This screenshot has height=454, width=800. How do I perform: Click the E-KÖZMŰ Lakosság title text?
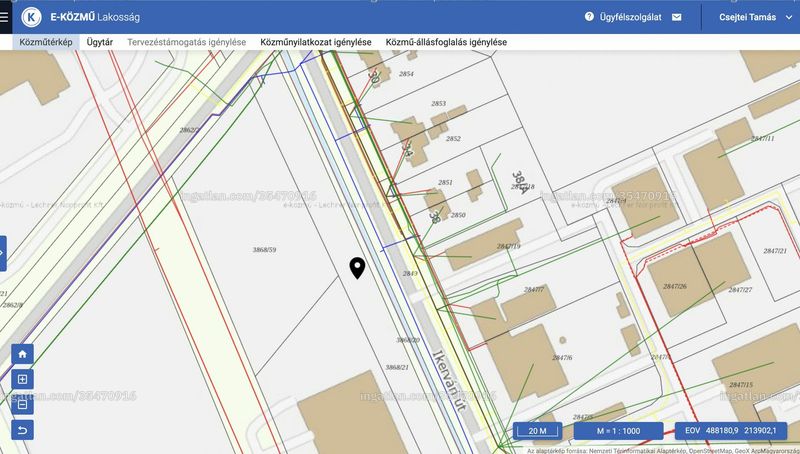pos(94,17)
